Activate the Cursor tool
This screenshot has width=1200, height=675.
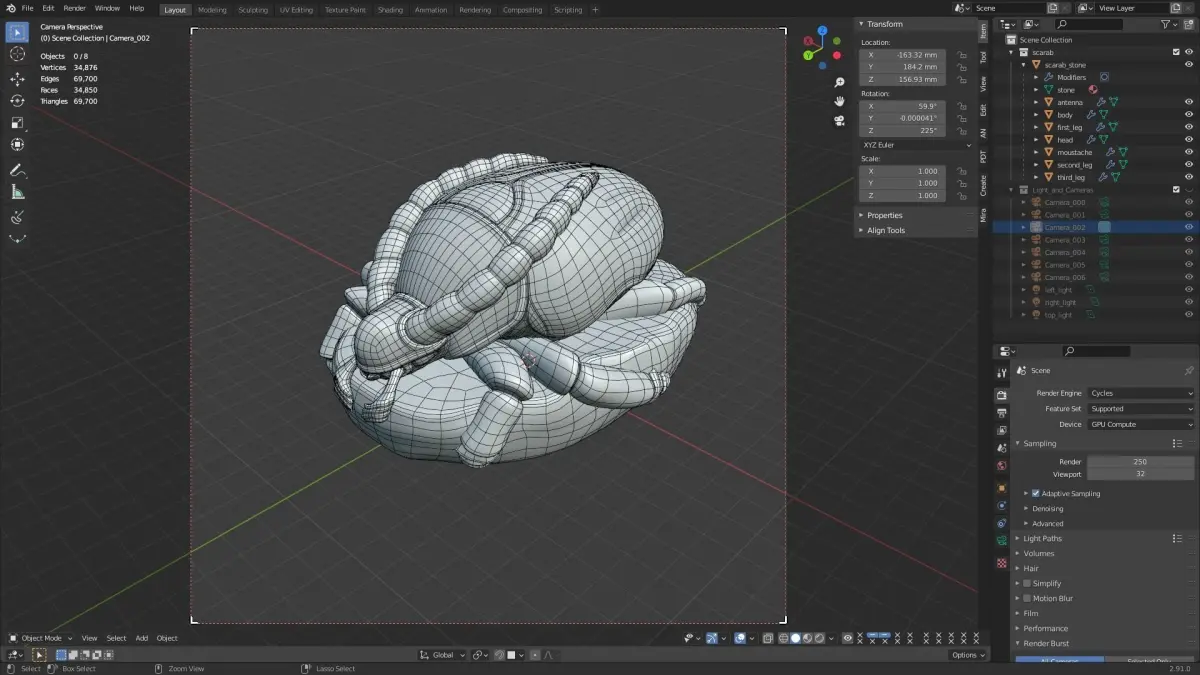point(17,54)
